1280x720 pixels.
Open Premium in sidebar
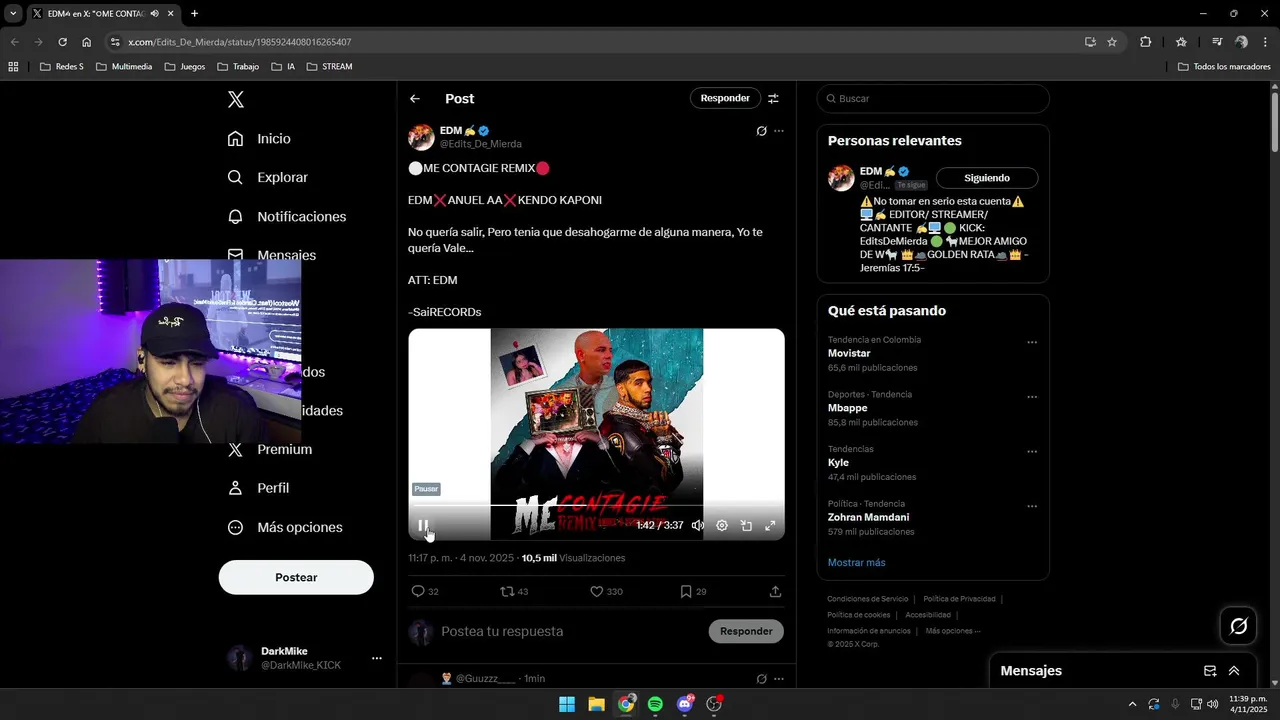270,450
